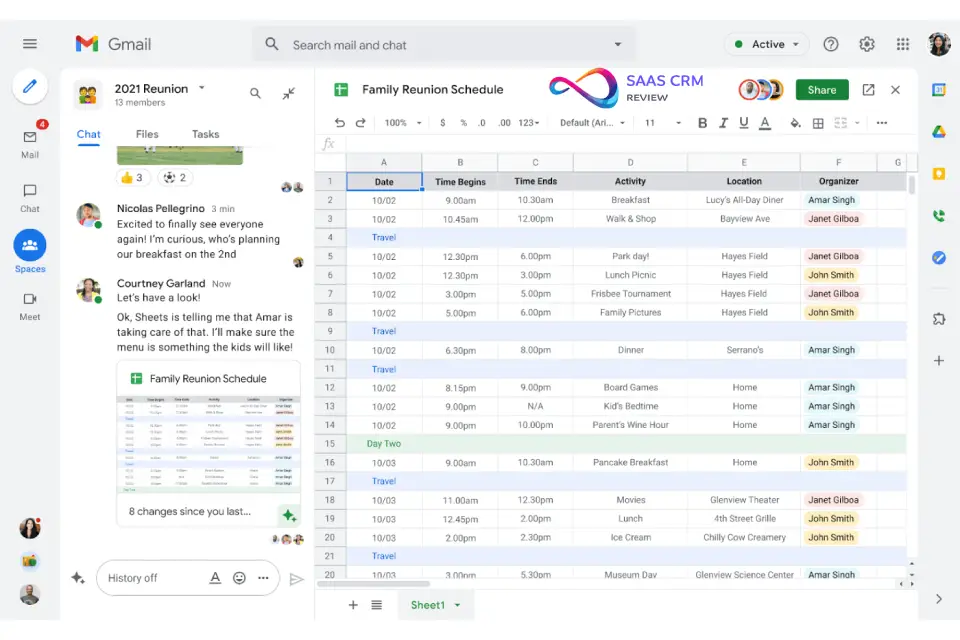Select the fill color paint bucket
960x640 pixels.
(x=796, y=123)
